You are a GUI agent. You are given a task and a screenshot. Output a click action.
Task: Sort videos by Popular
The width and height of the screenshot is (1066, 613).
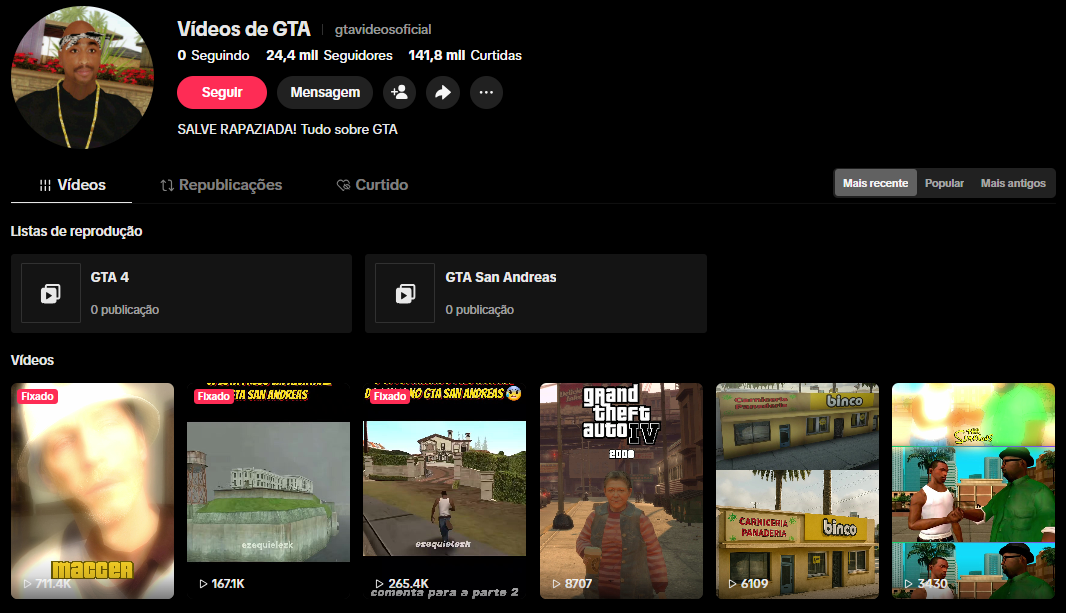[944, 183]
